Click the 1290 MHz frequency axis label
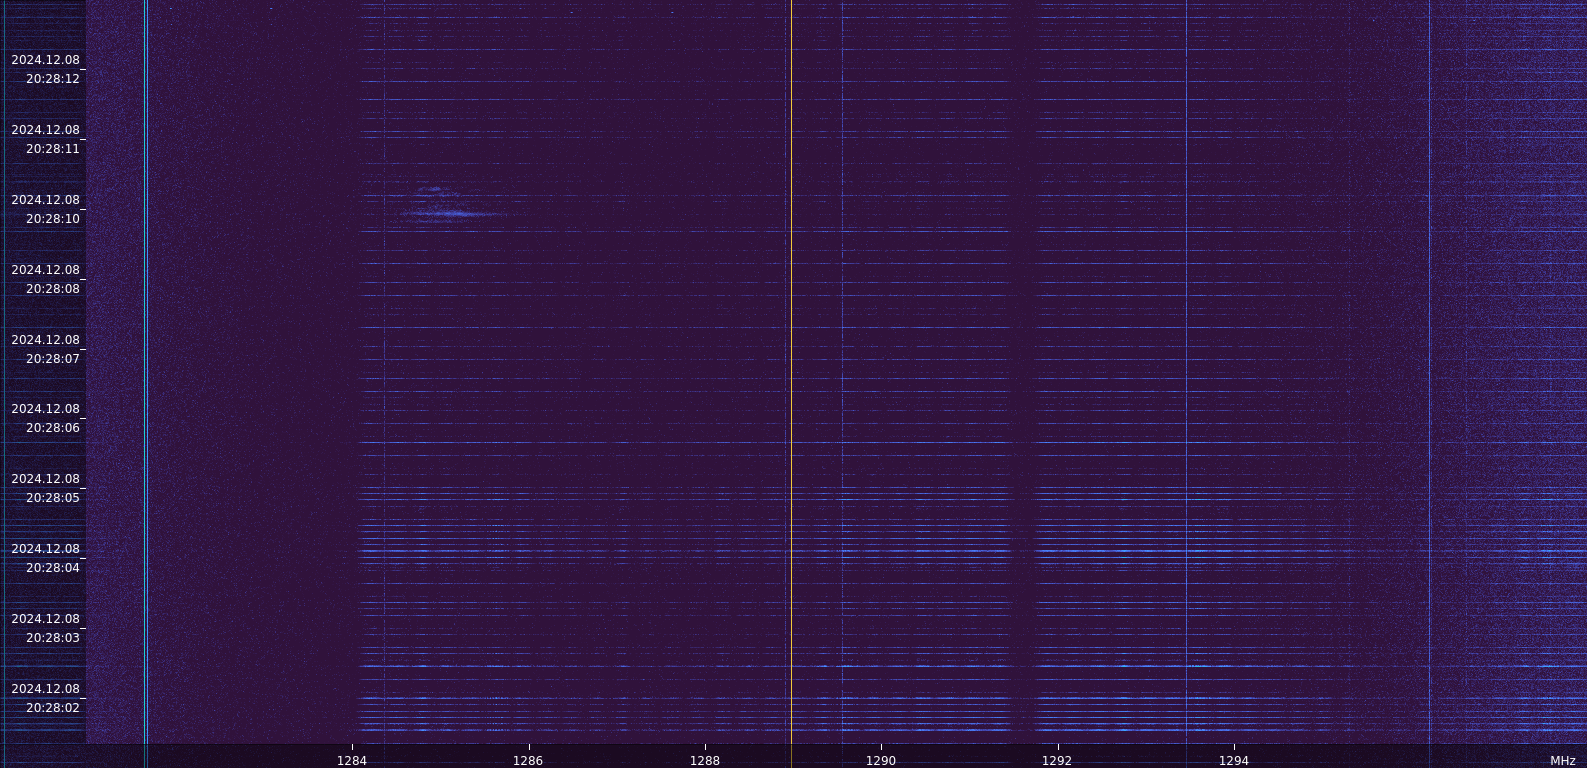 pyautogui.click(x=881, y=760)
